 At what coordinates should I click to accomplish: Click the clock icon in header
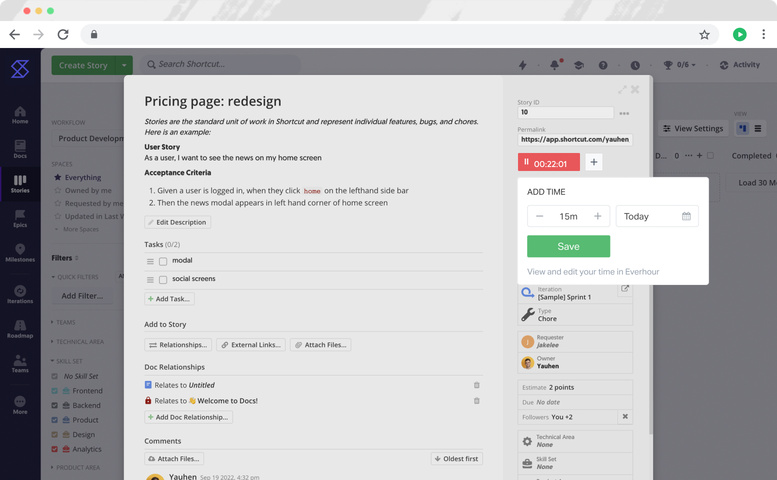pyautogui.click(x=635, y=65)
